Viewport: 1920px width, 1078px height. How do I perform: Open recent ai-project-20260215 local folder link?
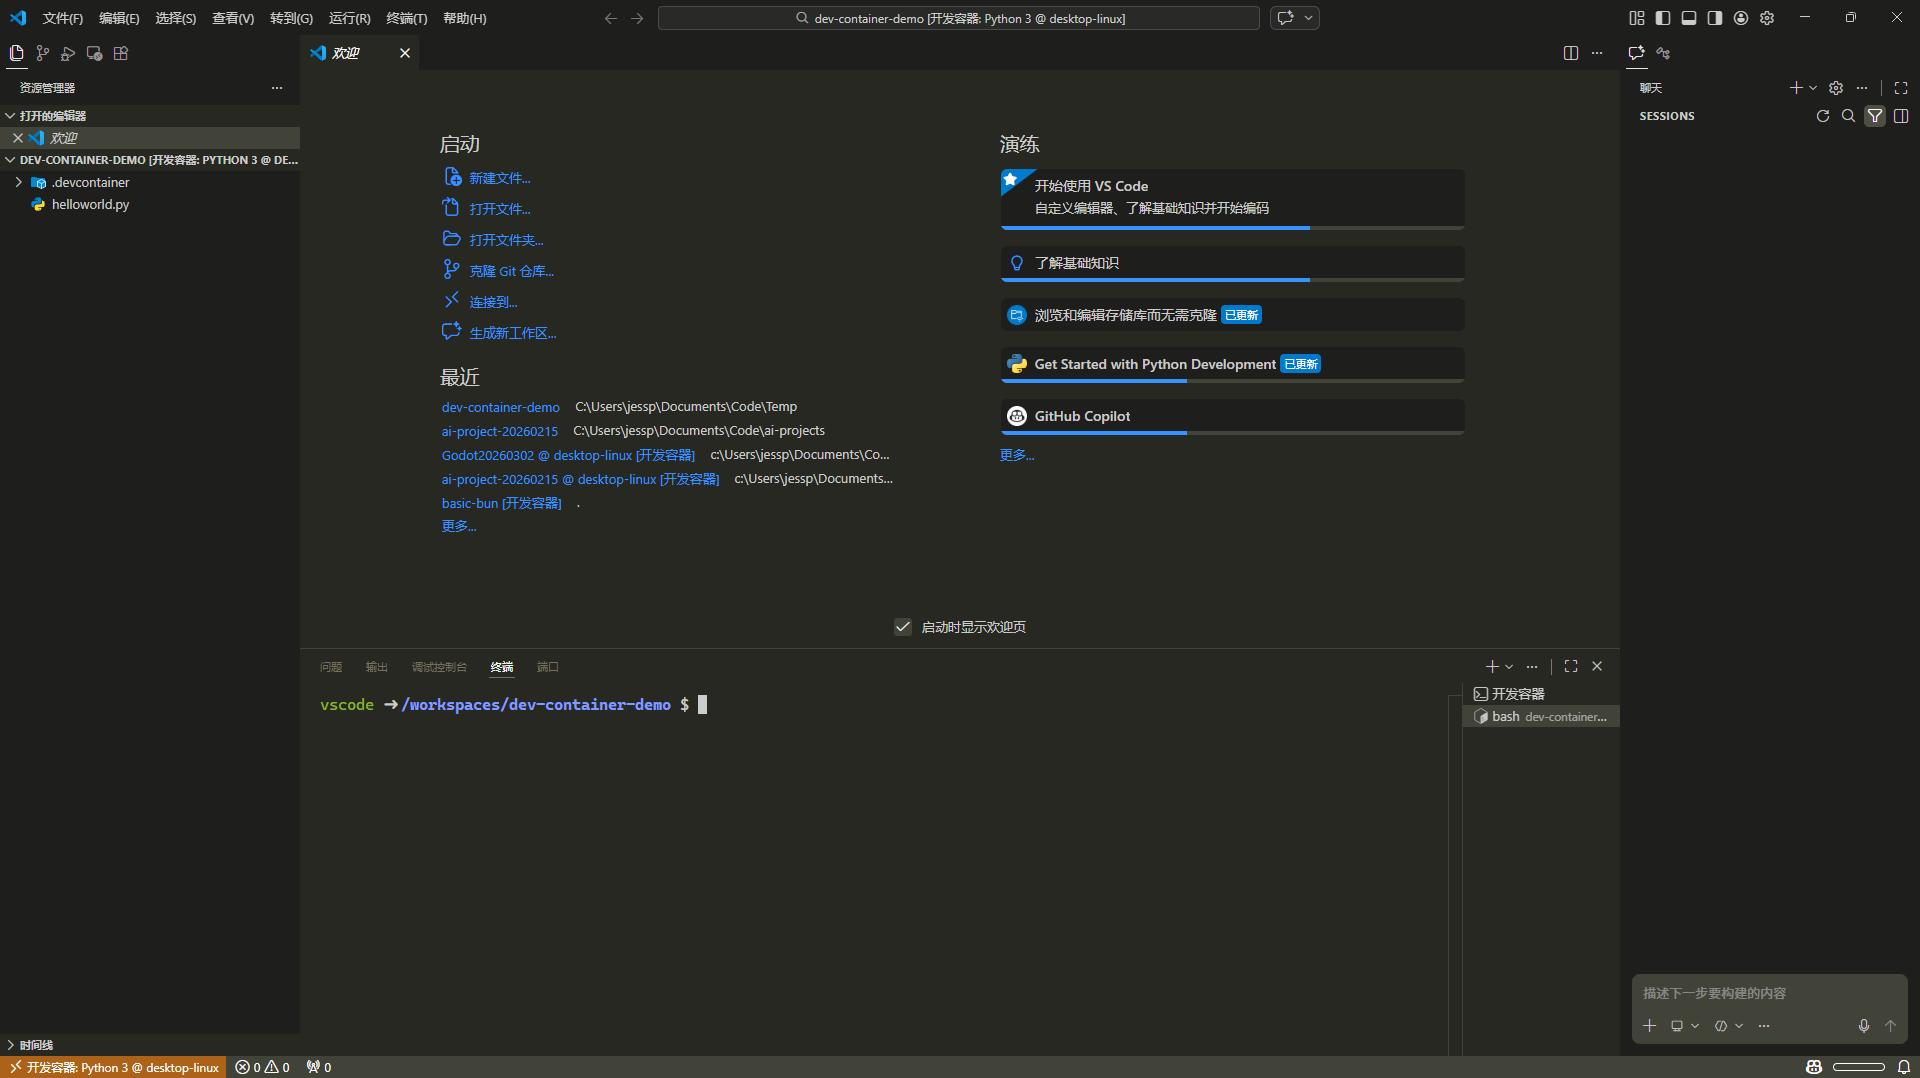(x=500, y=431)
